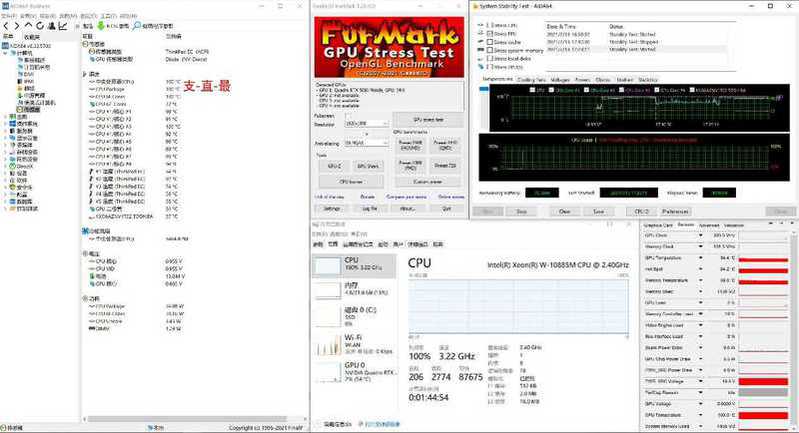Open FurMark Settings
The width and height of the screenshot is (799, 433).
332,208
